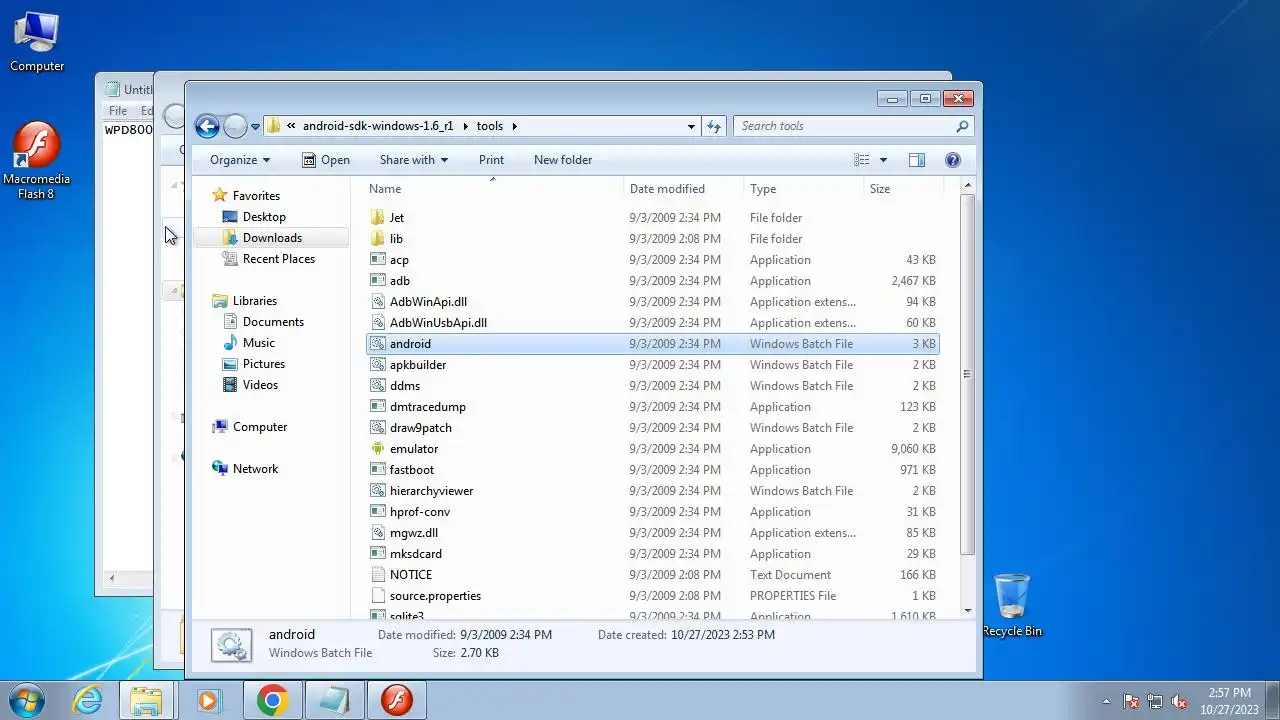1280x720 pixels.
Task: Click the Search tools input field
Action: coord(853,126)
